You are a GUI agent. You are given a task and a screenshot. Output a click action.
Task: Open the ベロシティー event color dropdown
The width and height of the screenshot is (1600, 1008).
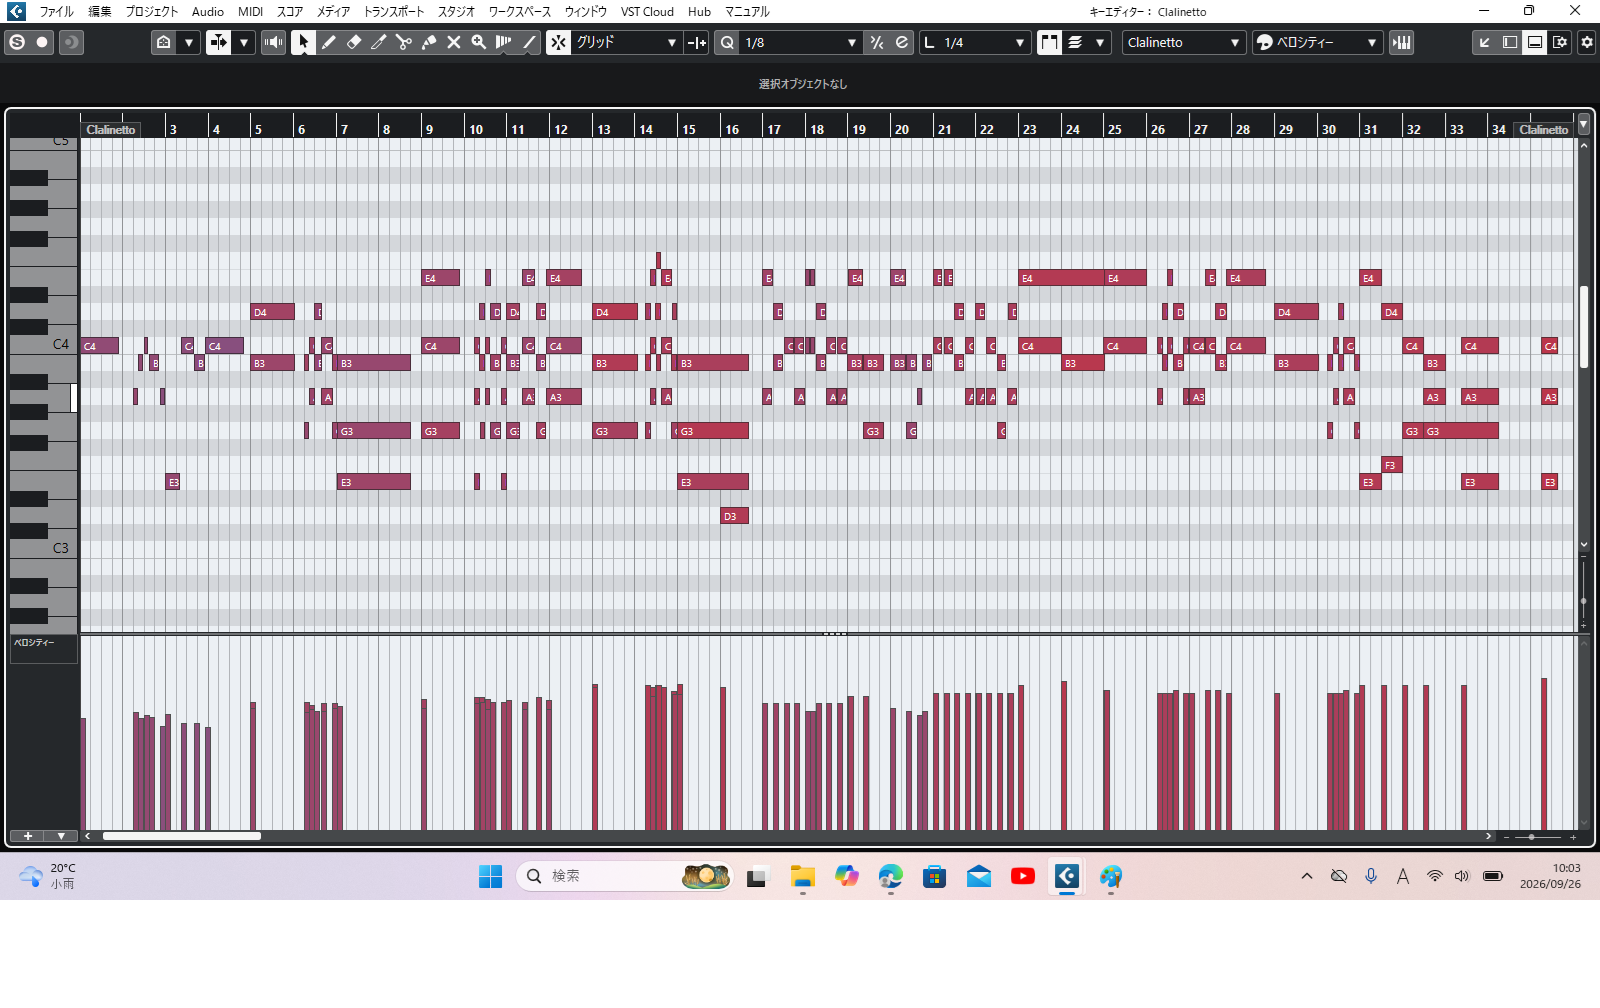(1317, 42)
